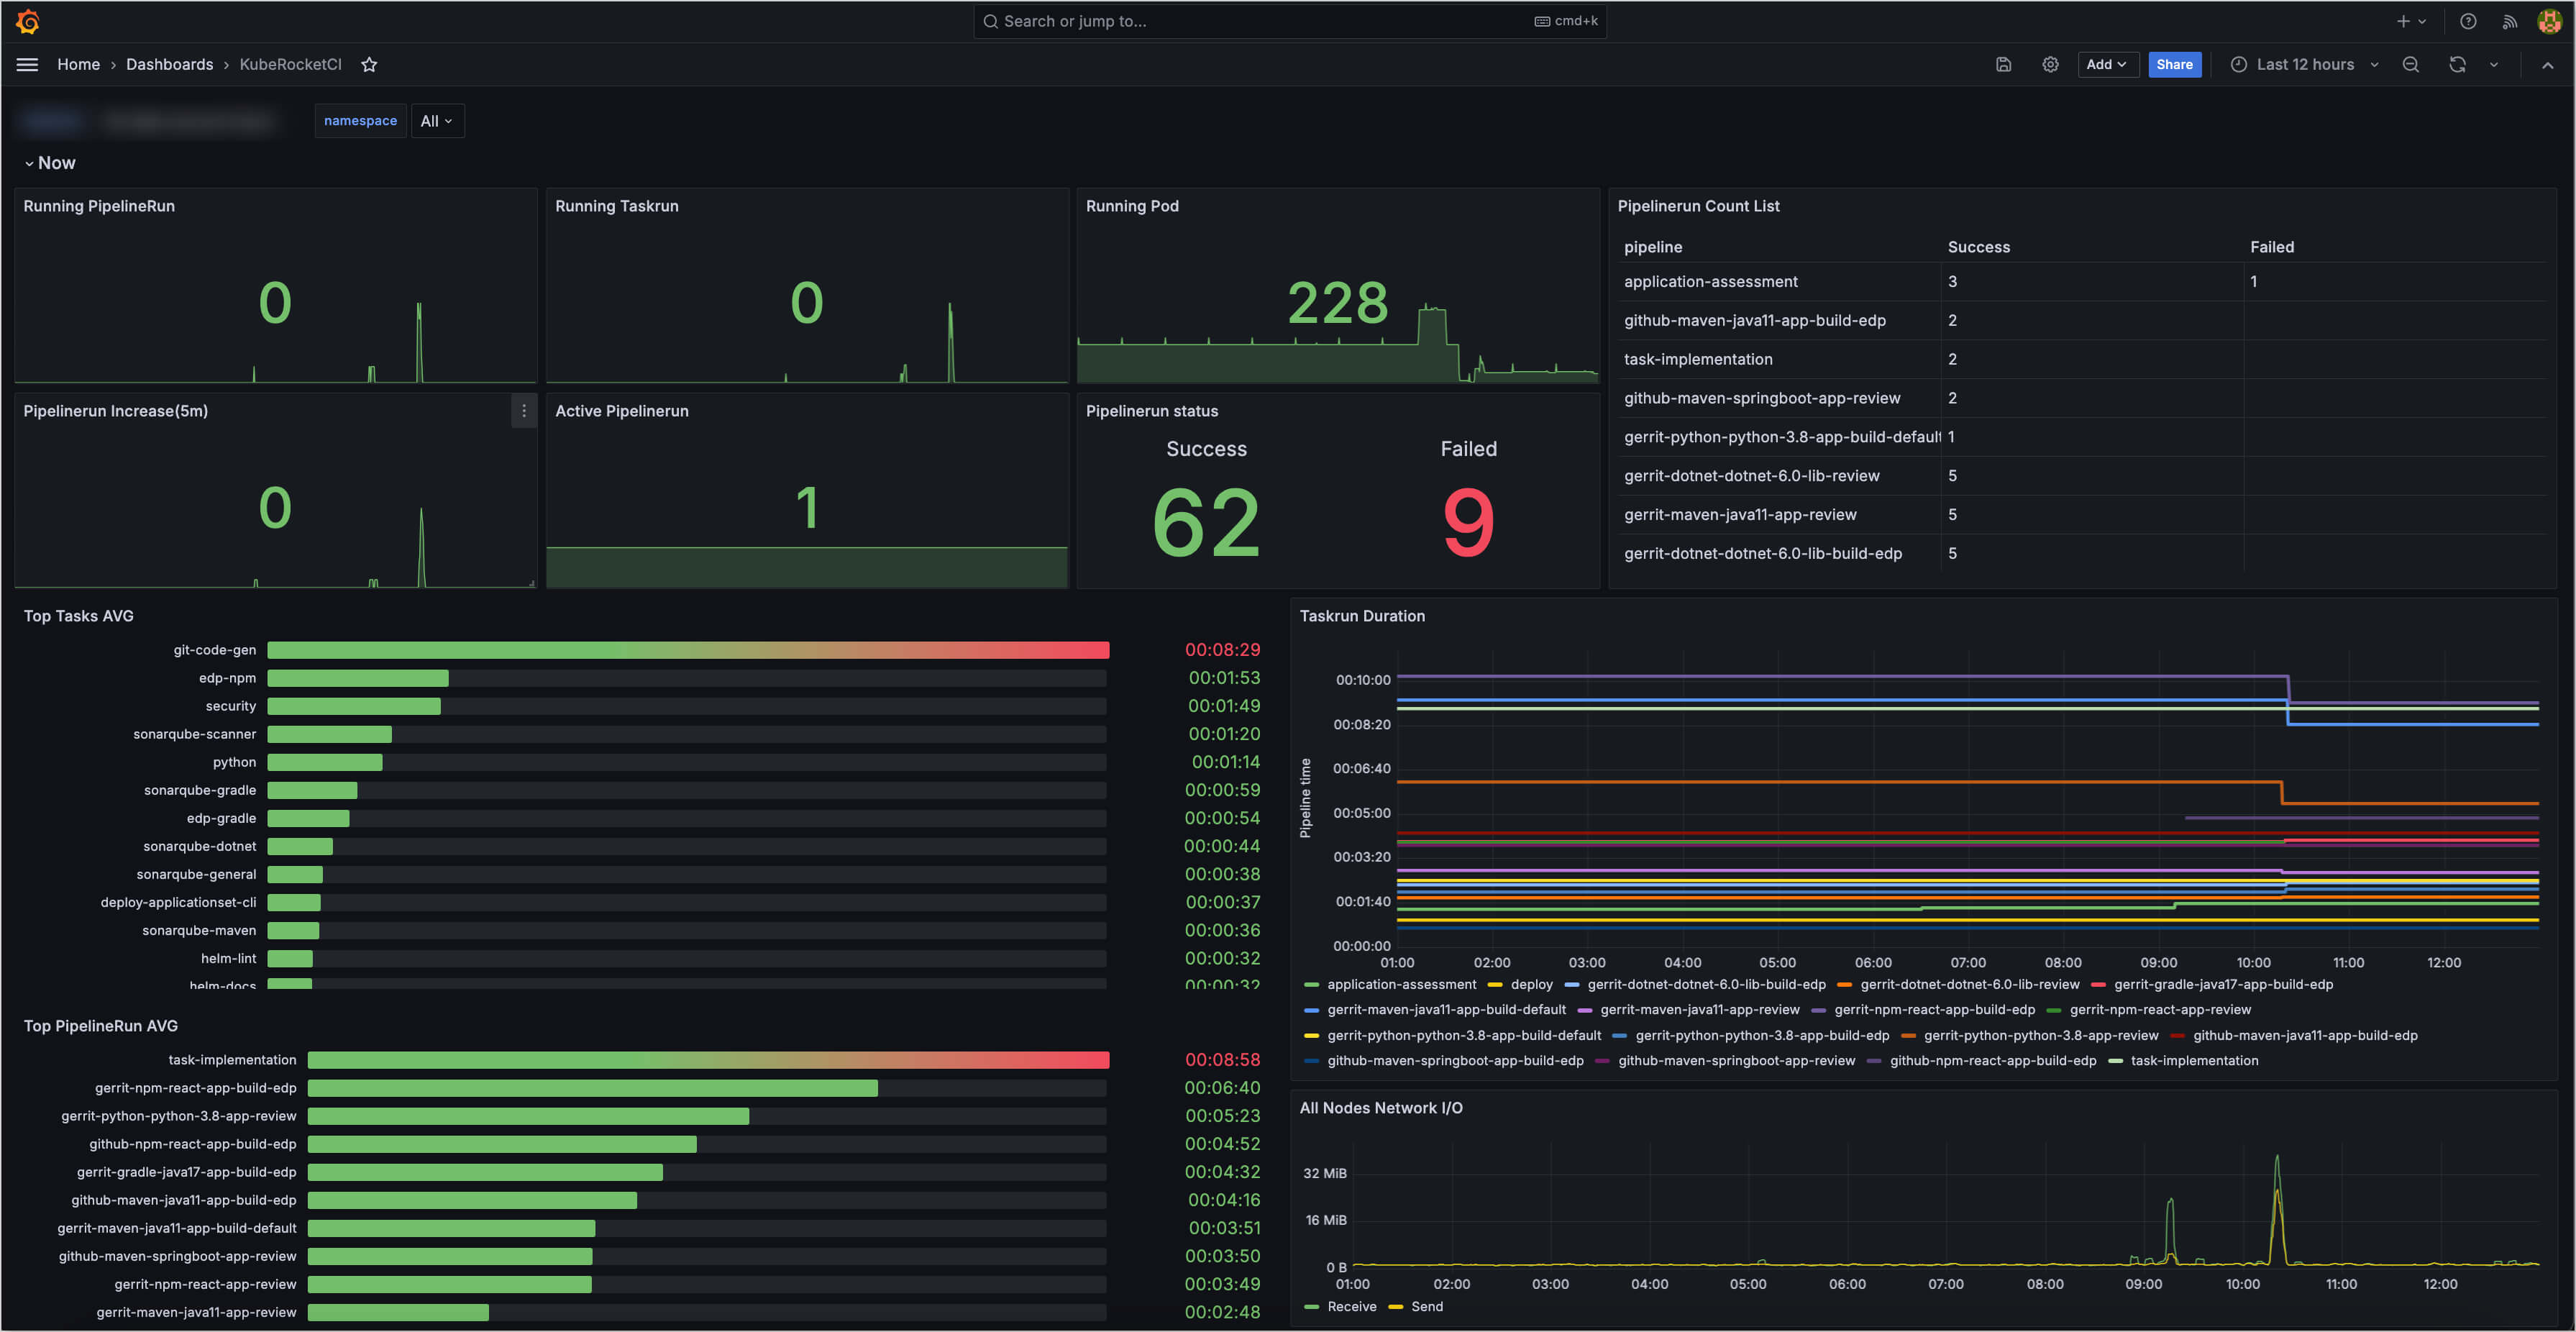Star the KubeRocketCI dashboard
2576x1332 pixels.
point(369,64)
